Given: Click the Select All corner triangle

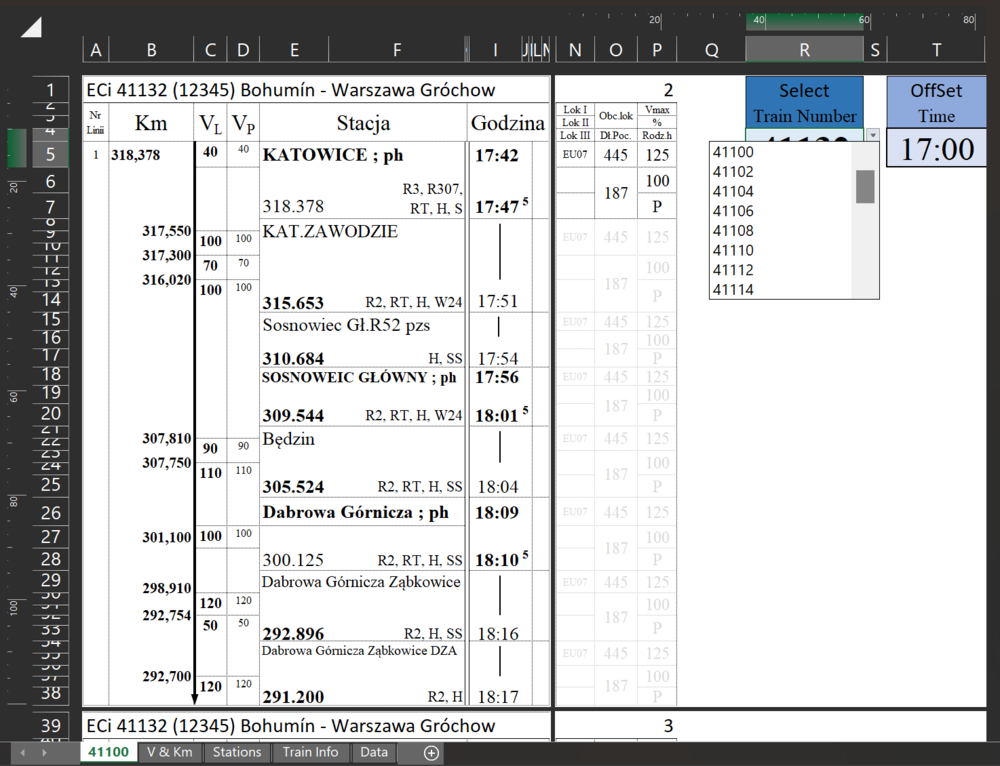Looking at the screenshot, I should (x=31, y=27).
